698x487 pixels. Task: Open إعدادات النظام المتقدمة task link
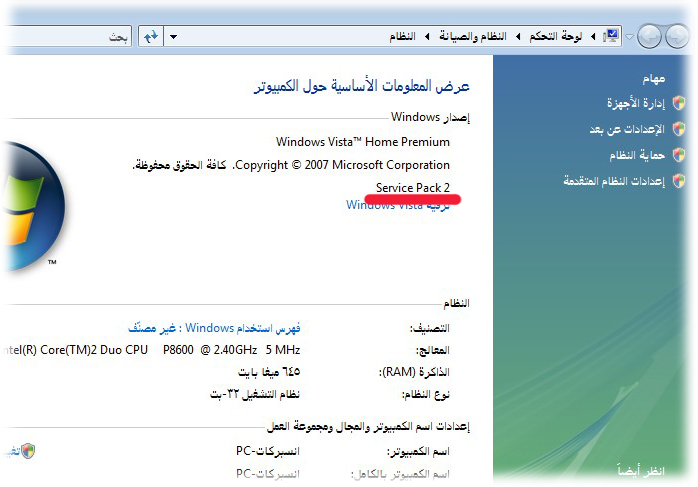(x=614, y=181)
